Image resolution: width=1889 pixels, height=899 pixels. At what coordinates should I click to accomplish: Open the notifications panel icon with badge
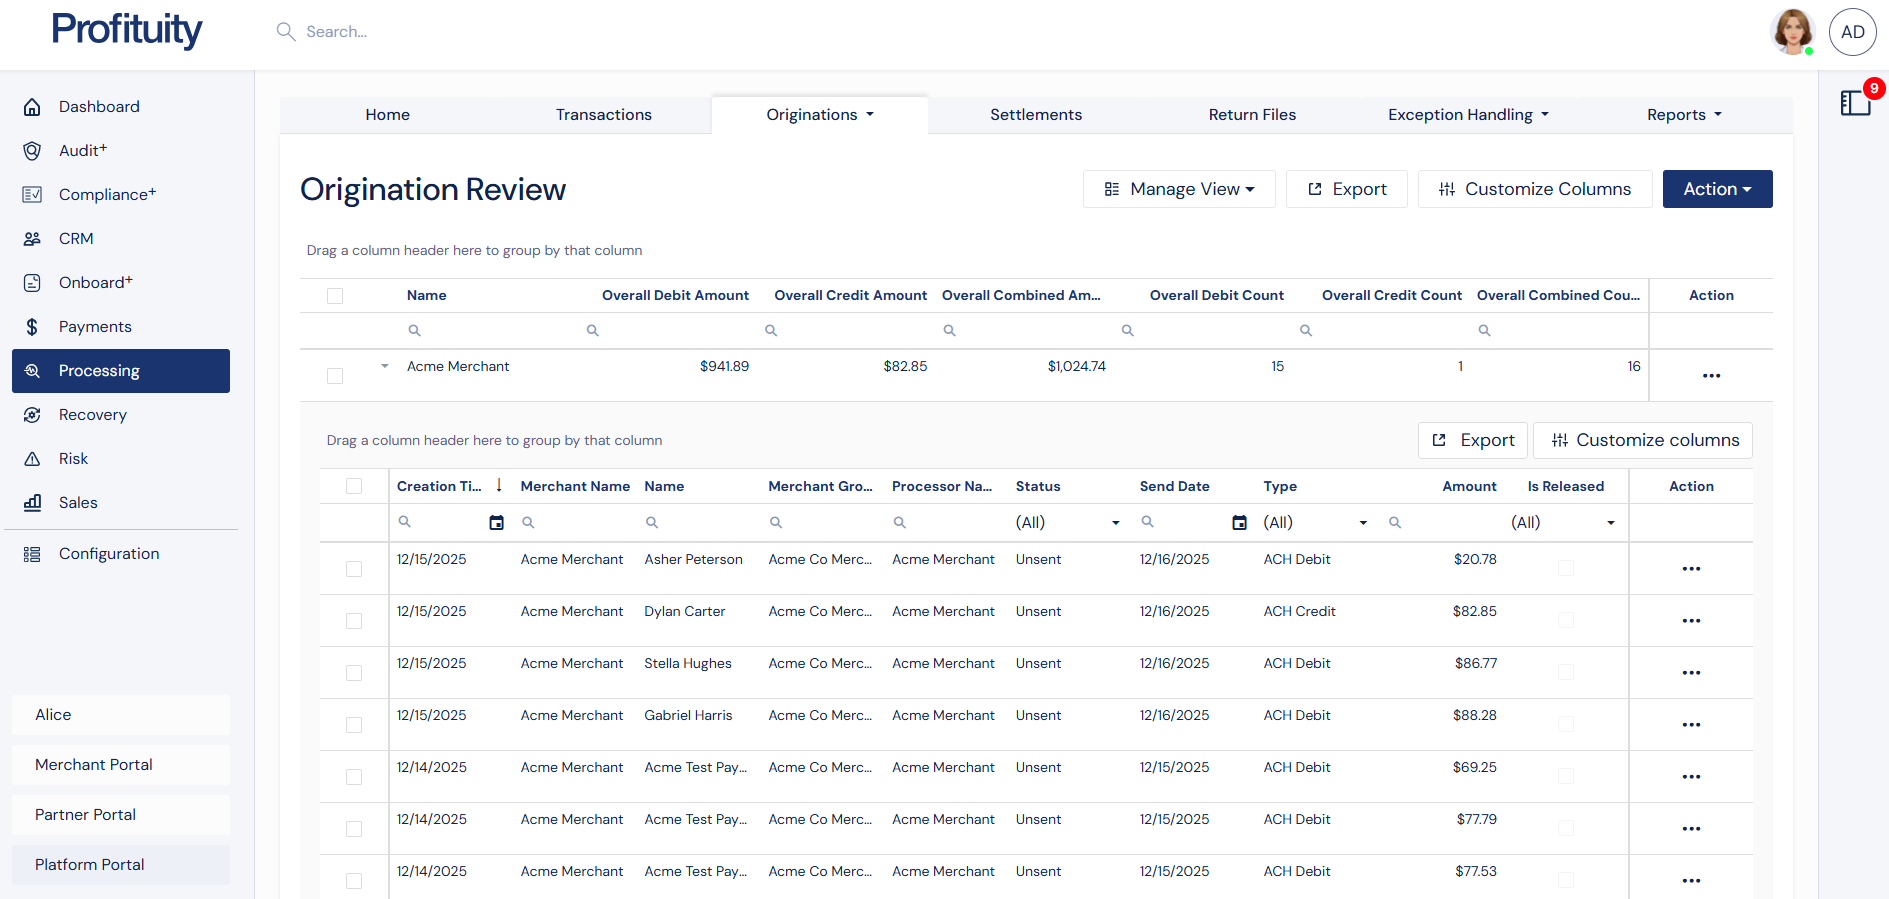pyautogui.click(x=1856, y=102)
